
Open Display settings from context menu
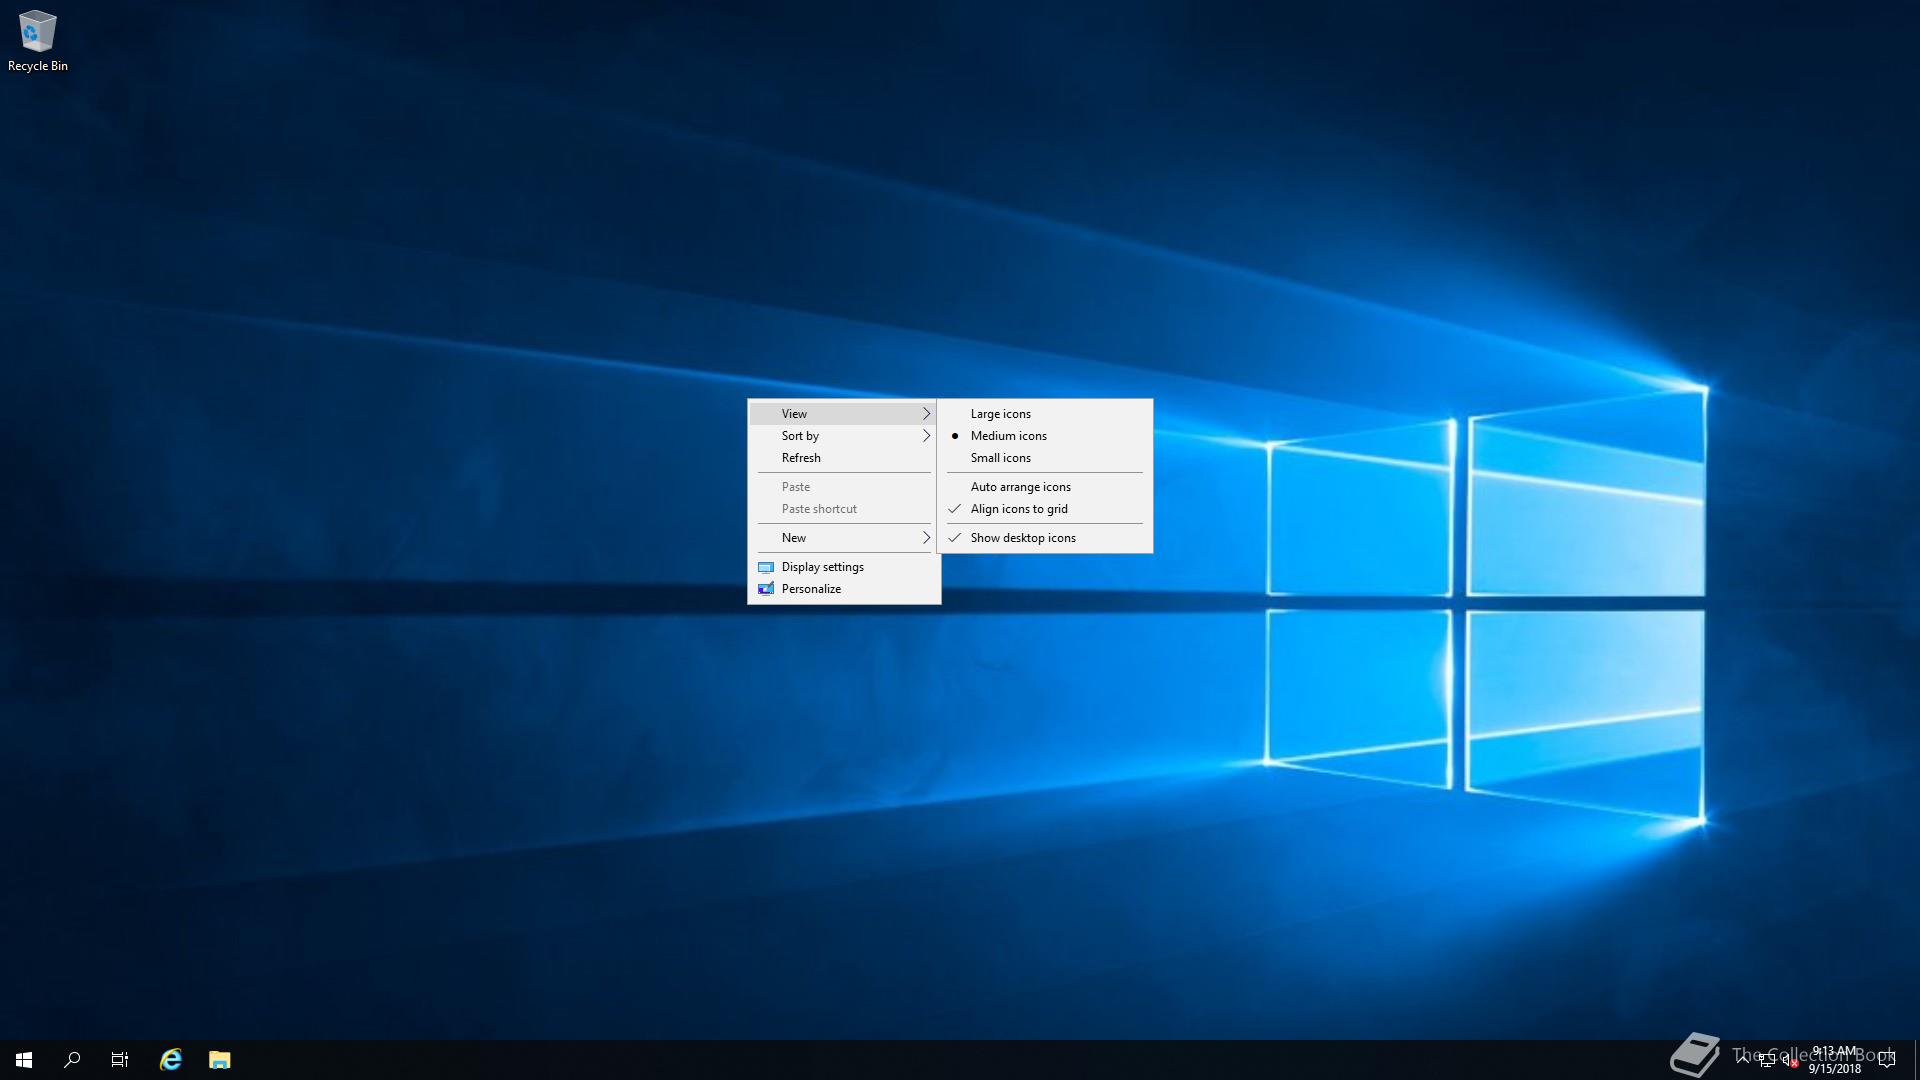[843, 567]
